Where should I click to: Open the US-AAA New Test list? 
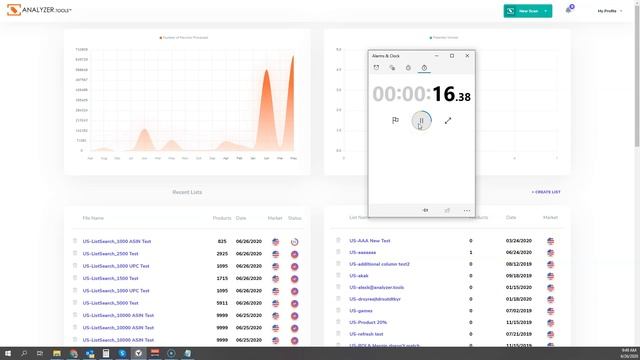pos(369,241)
